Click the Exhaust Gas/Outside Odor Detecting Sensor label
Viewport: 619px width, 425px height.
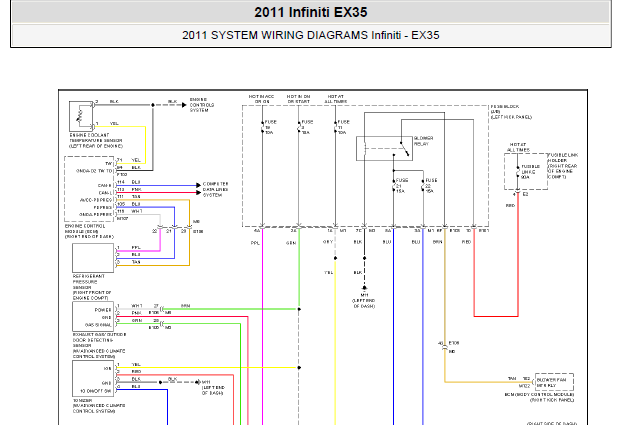click(x=99, y=345)
